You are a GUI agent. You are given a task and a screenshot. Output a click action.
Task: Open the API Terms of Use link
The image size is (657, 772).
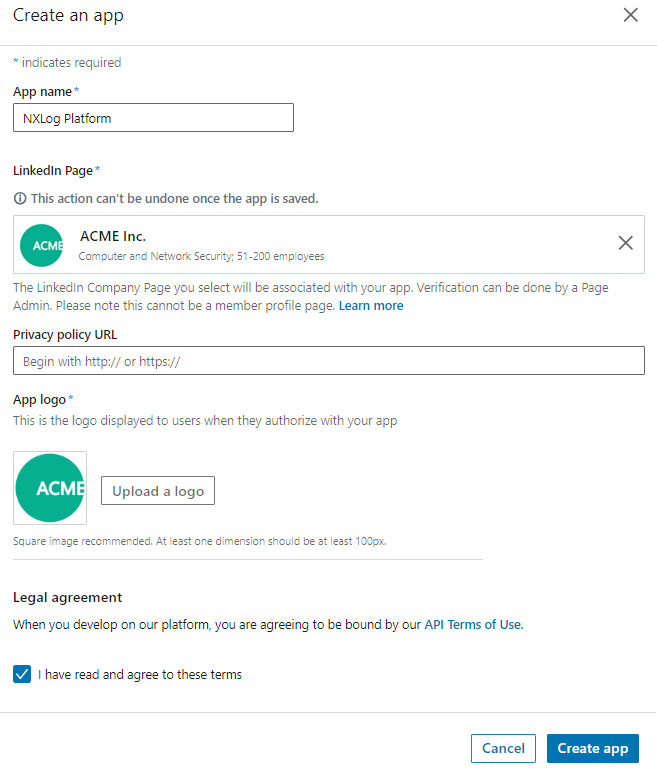coord(472,625)
